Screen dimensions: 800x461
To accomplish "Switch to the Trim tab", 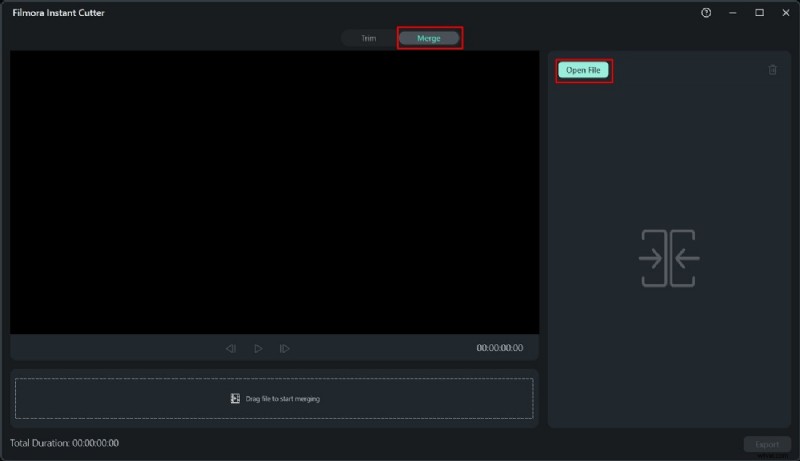I will 368,38.
